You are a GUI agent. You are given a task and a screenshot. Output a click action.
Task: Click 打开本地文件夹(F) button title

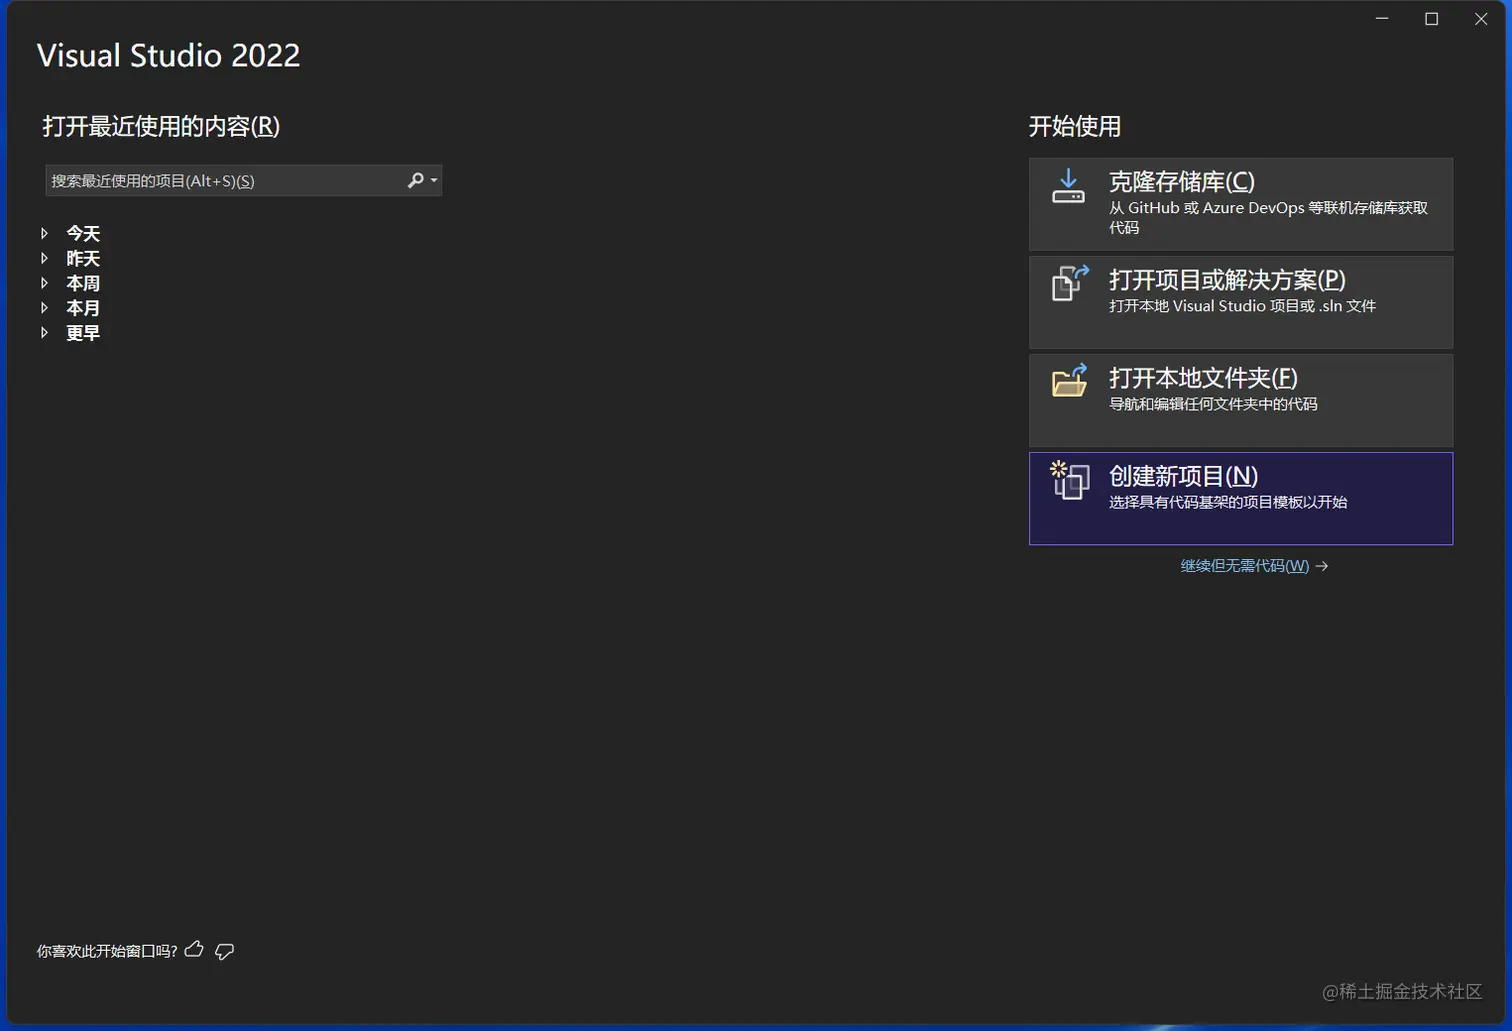click(x=1203, y=377)
